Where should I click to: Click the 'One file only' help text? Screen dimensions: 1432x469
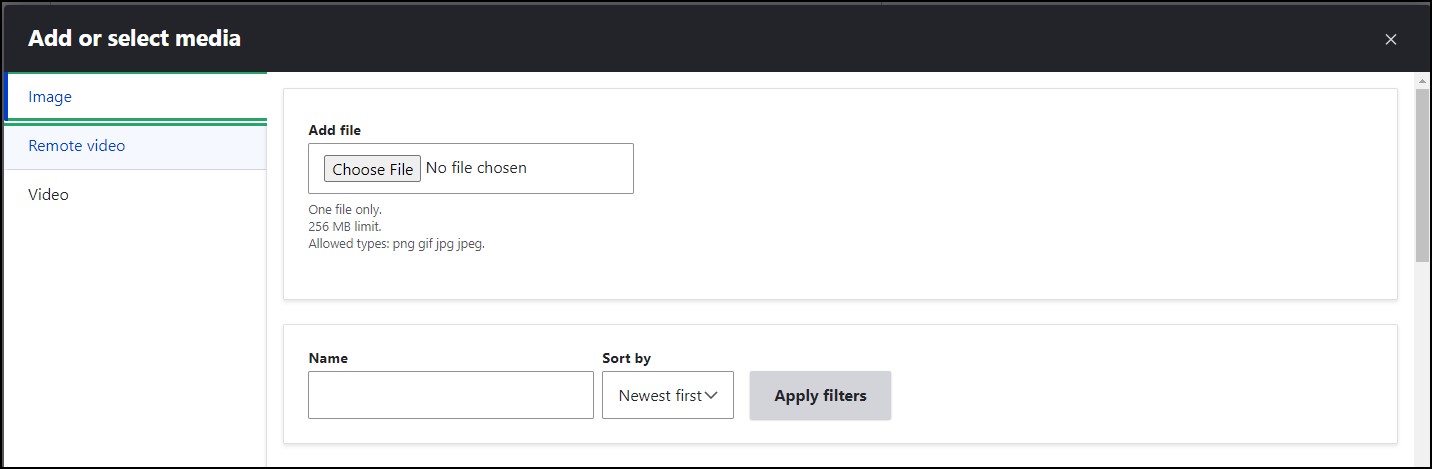click(345, 209)
